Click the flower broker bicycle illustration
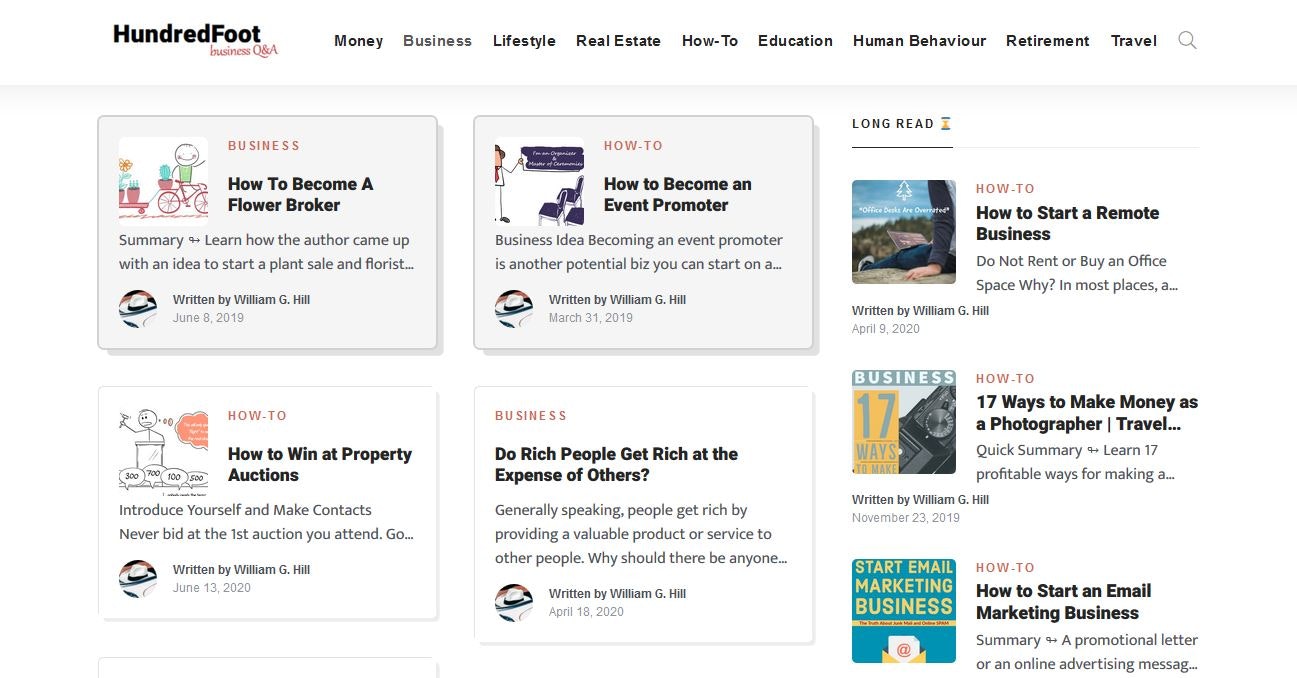This screenshot has width=1297, height=678. click(x=162, y=178)
